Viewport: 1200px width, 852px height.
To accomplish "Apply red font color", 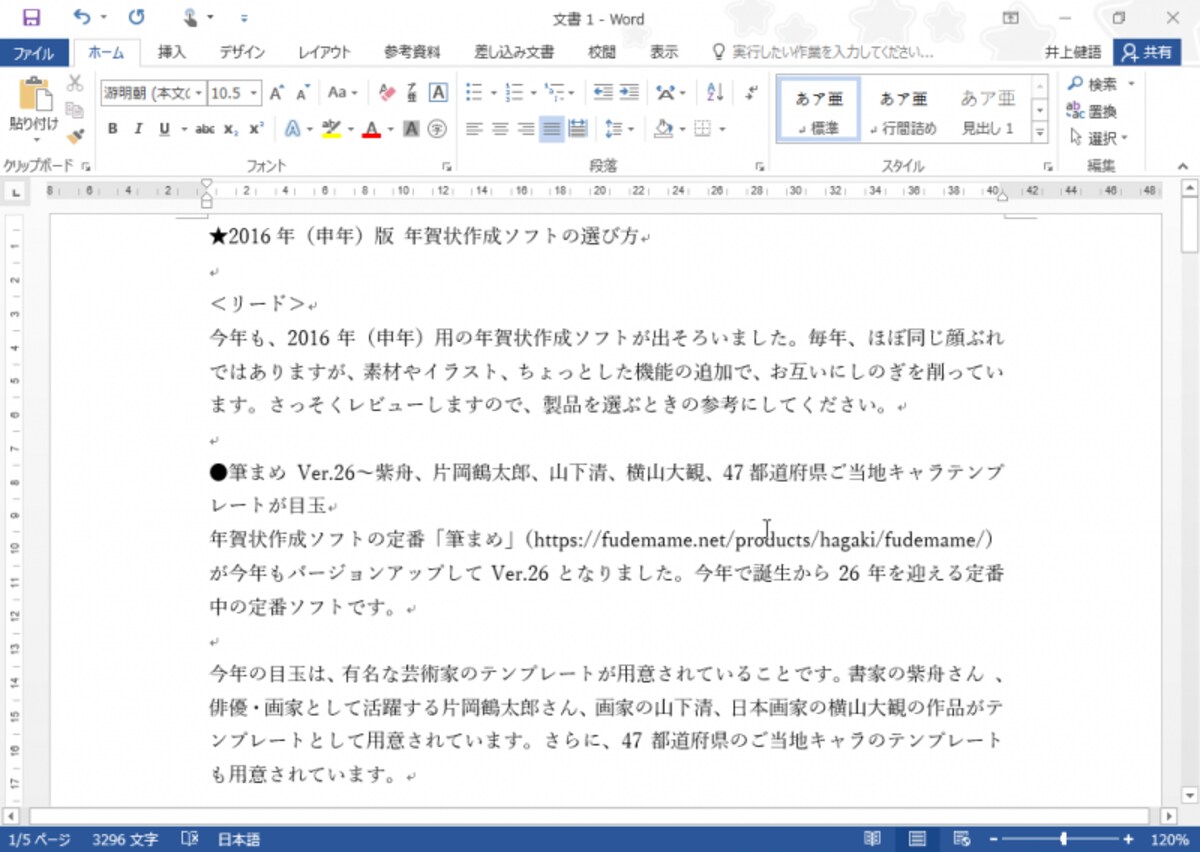I will point(371,129).
